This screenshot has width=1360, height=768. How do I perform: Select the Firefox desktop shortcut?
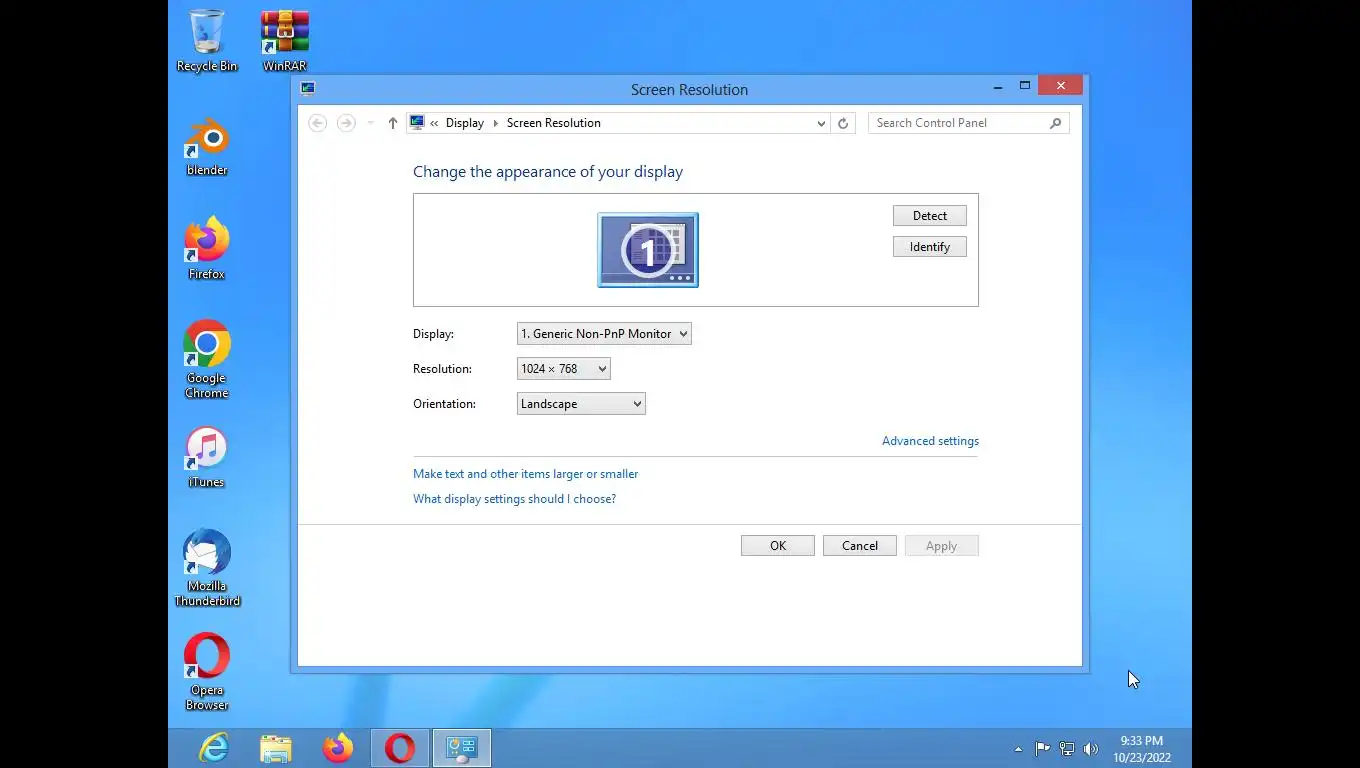pyautogui.click(x=207, y=249)
